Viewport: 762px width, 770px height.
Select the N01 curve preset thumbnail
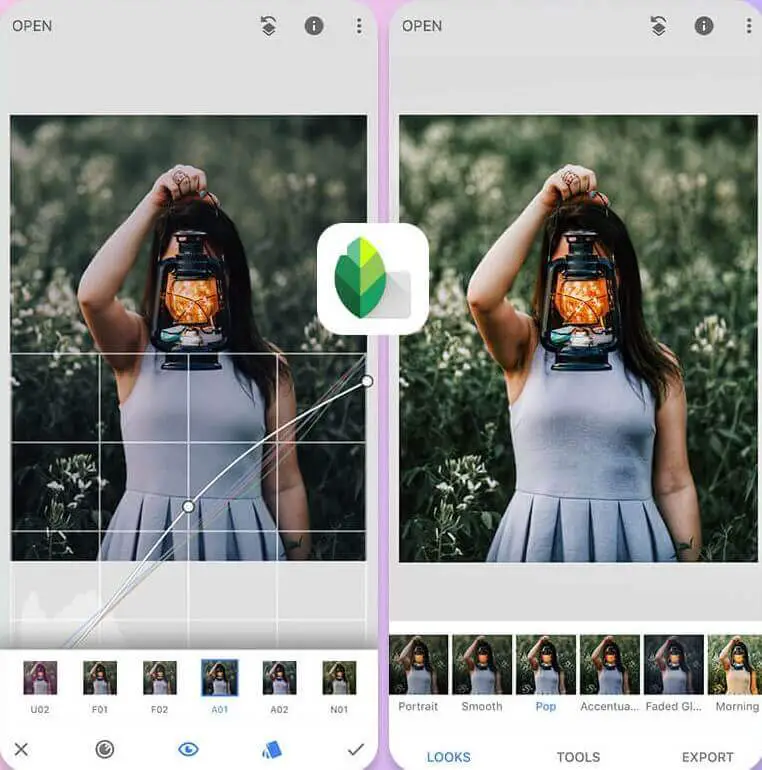(x=339, y=678)
